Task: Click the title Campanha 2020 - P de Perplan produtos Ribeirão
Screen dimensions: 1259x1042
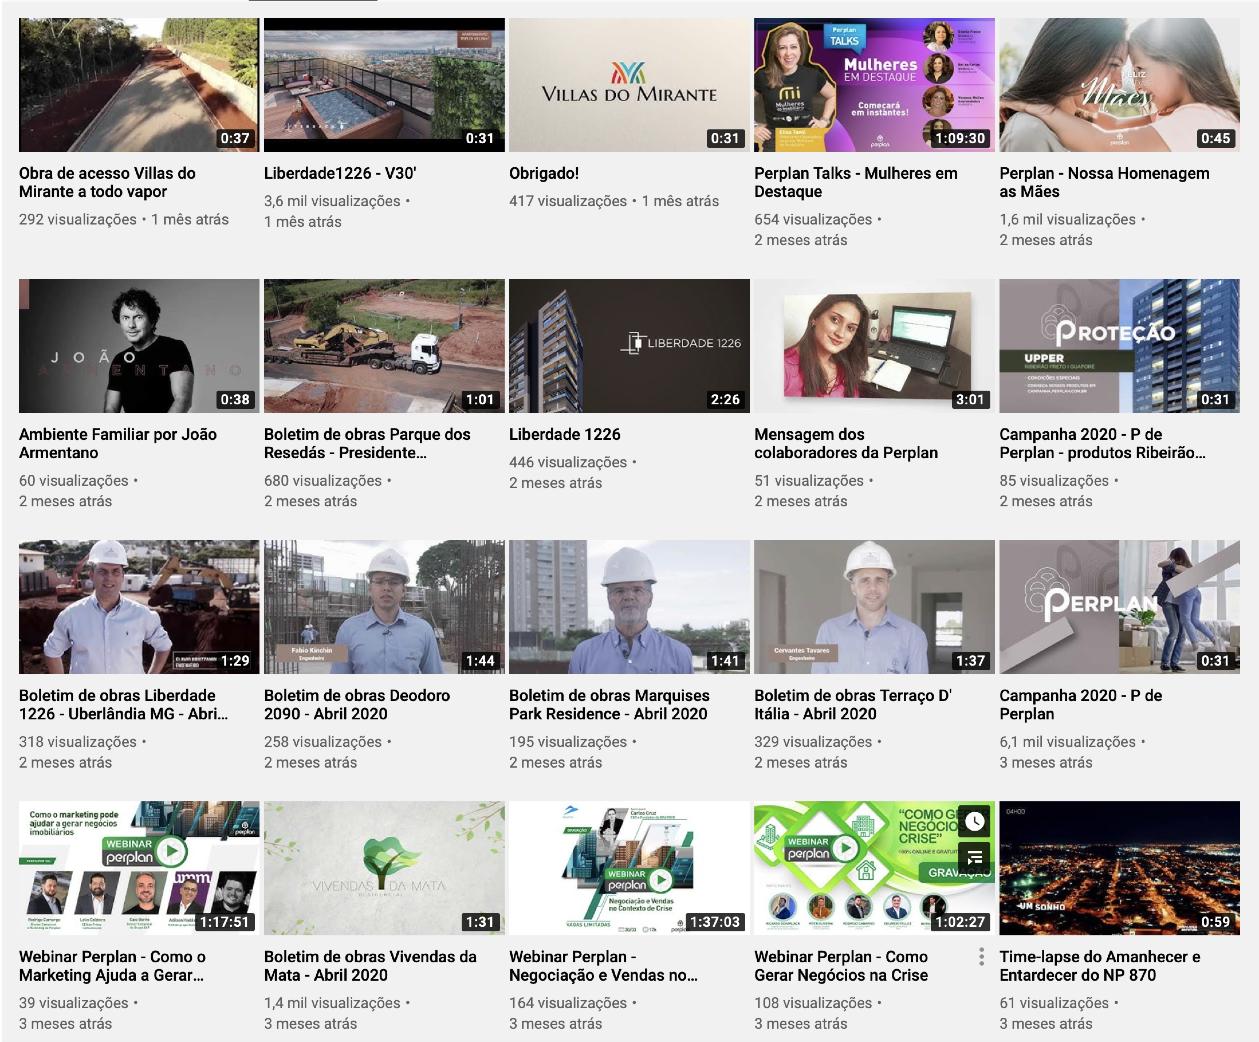Action: (1103, 443)
